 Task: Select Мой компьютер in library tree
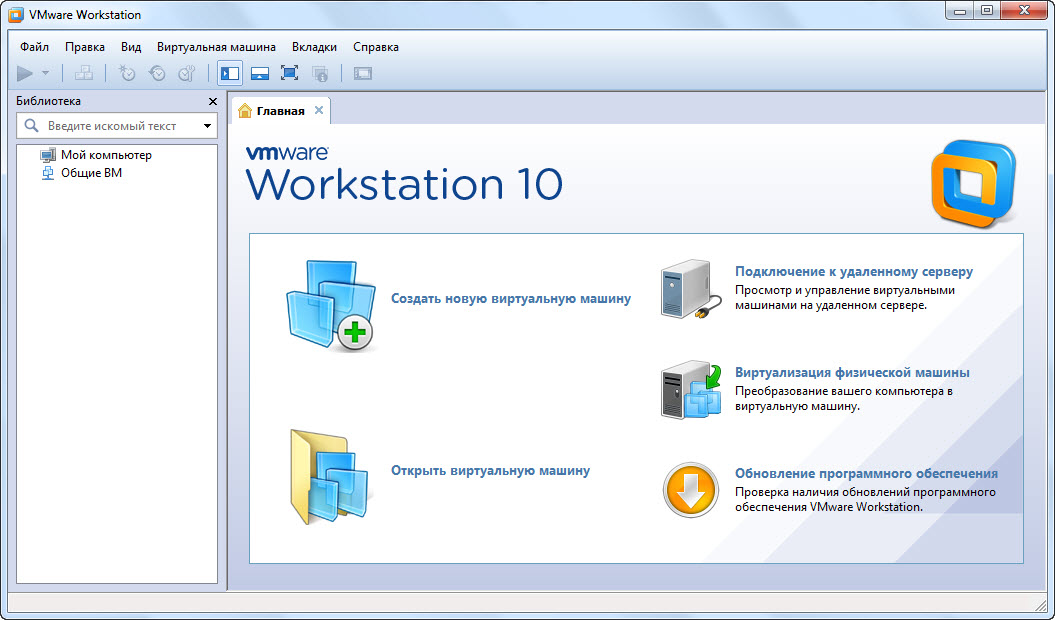click(x=105, y=155)
